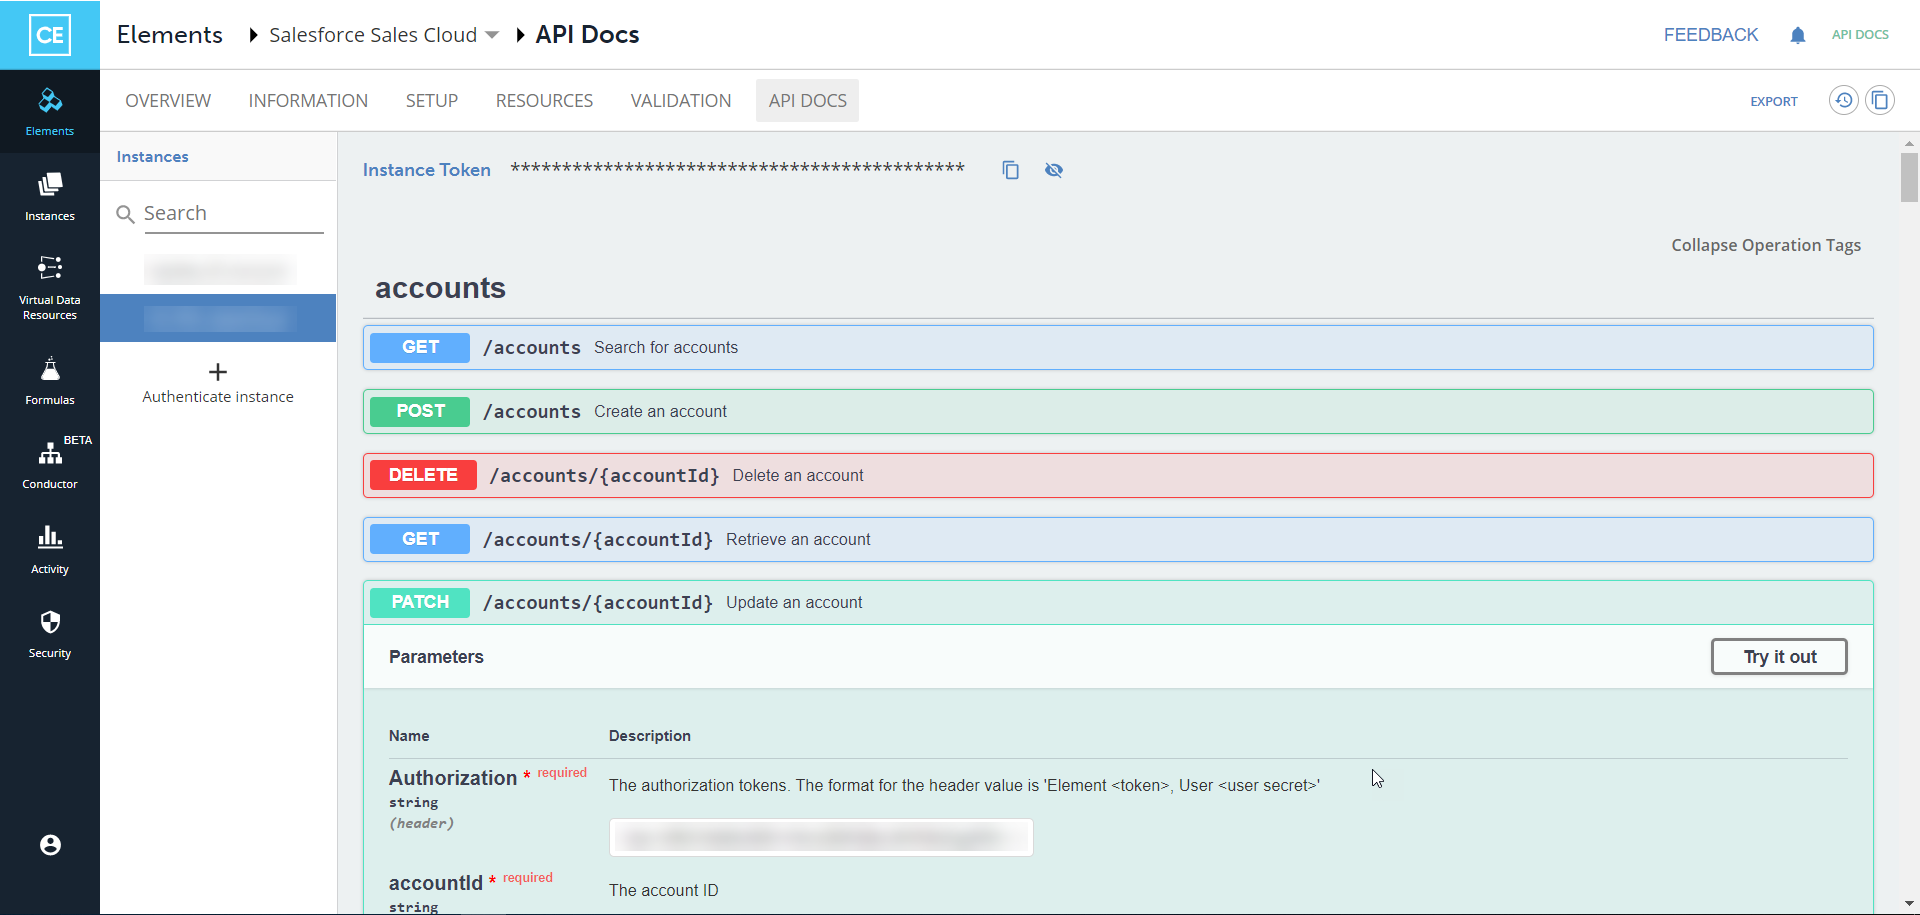This screenshot has width=1920, height=915.
Task: Switch to the VALIDATION tab
Action: click(x=680, y=100)
